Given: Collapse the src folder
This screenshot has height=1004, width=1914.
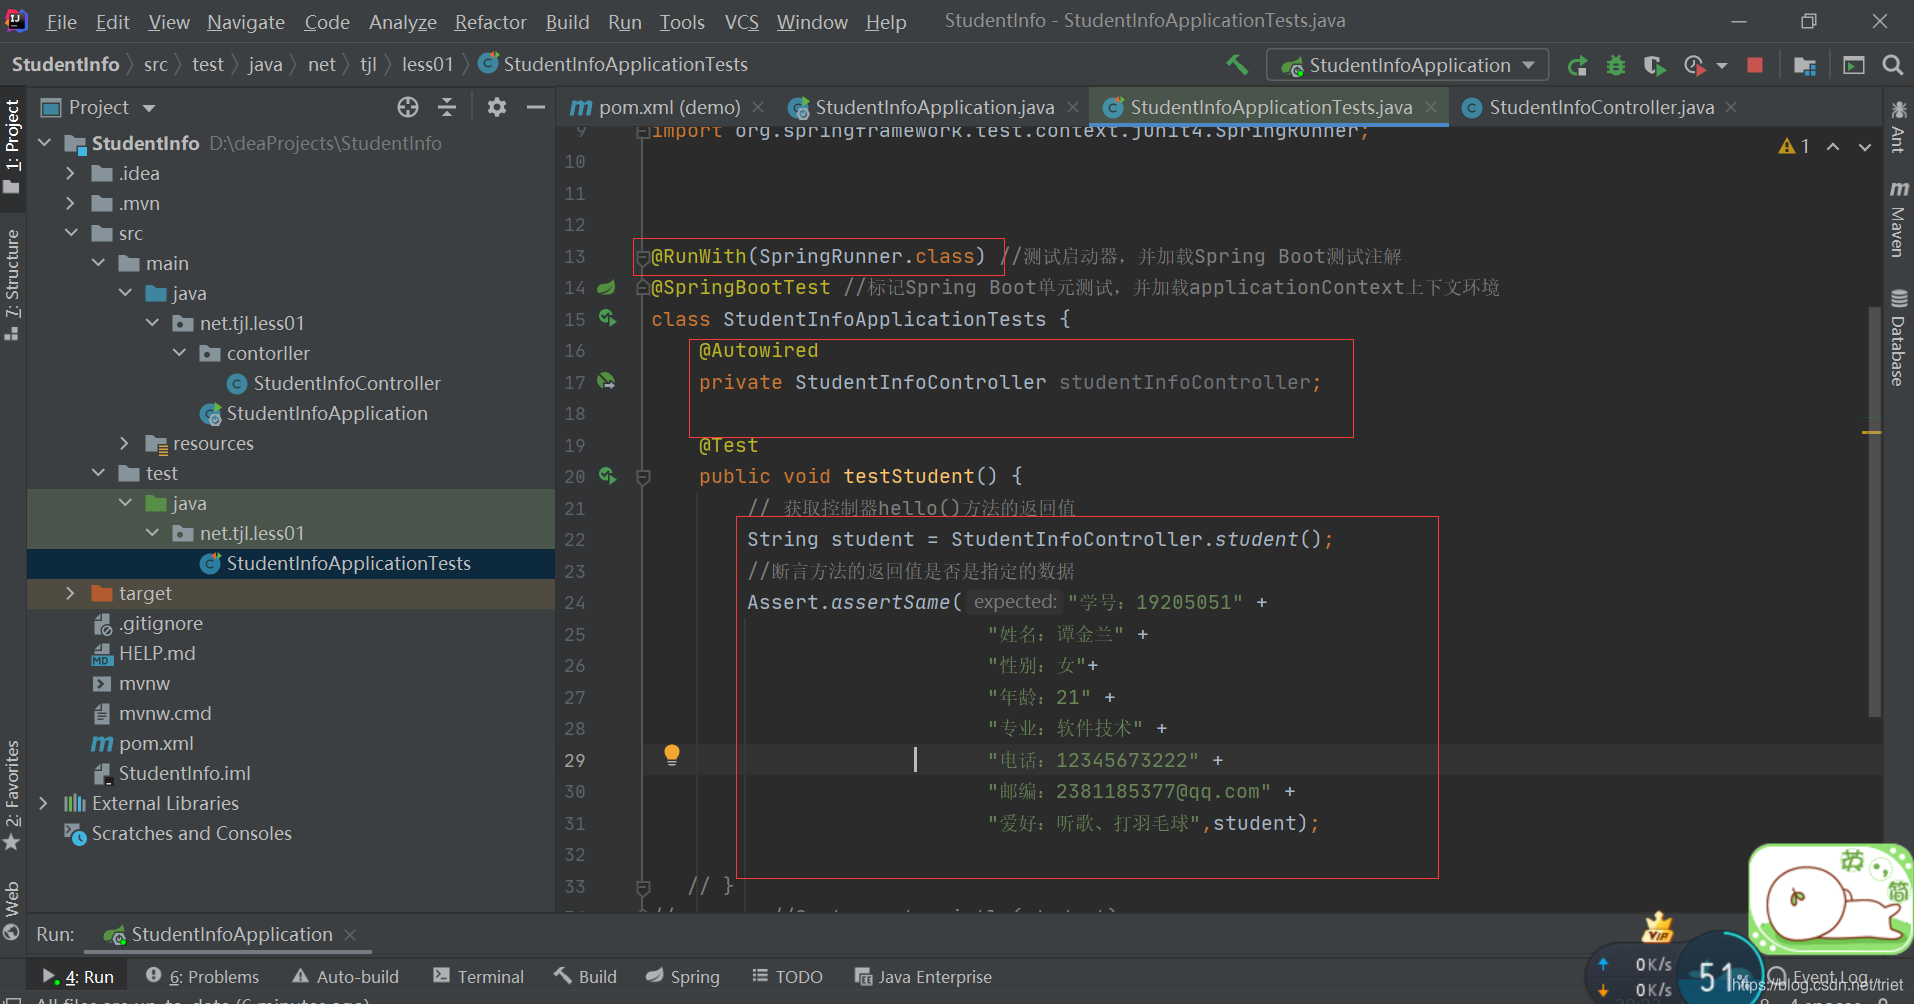Looking at the screenshot, I should coord(70,233).
